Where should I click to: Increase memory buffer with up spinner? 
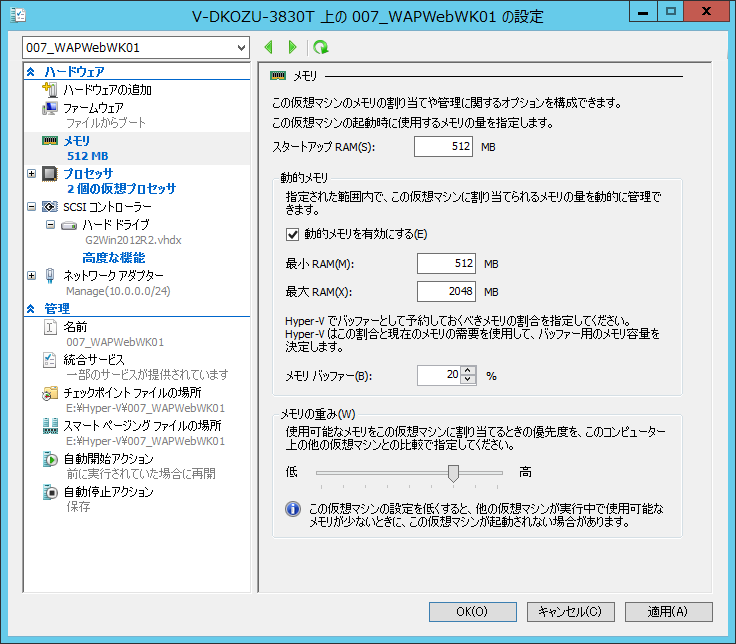click(x=468, y=371)
